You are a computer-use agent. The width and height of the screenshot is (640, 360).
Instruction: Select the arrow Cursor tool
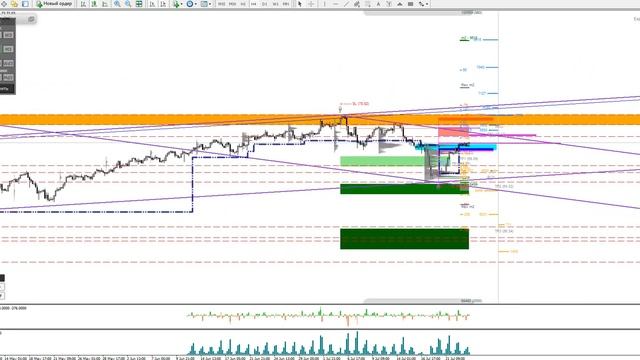pyautogui.click(x=300, y=4)
